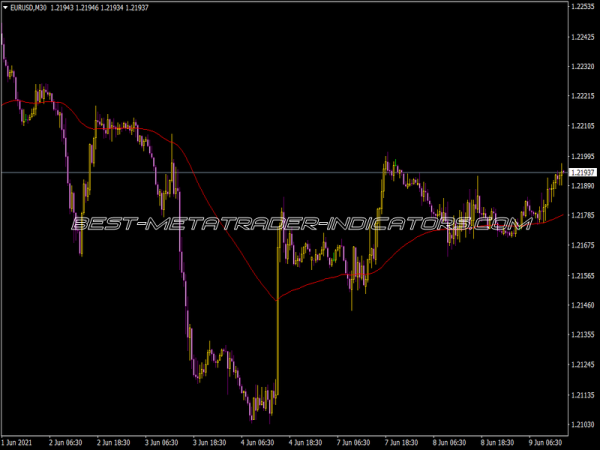The width and height of the screenshot is (600, 450).
Task: Click the current price tag 1.21937
Action: pos(582,173)
